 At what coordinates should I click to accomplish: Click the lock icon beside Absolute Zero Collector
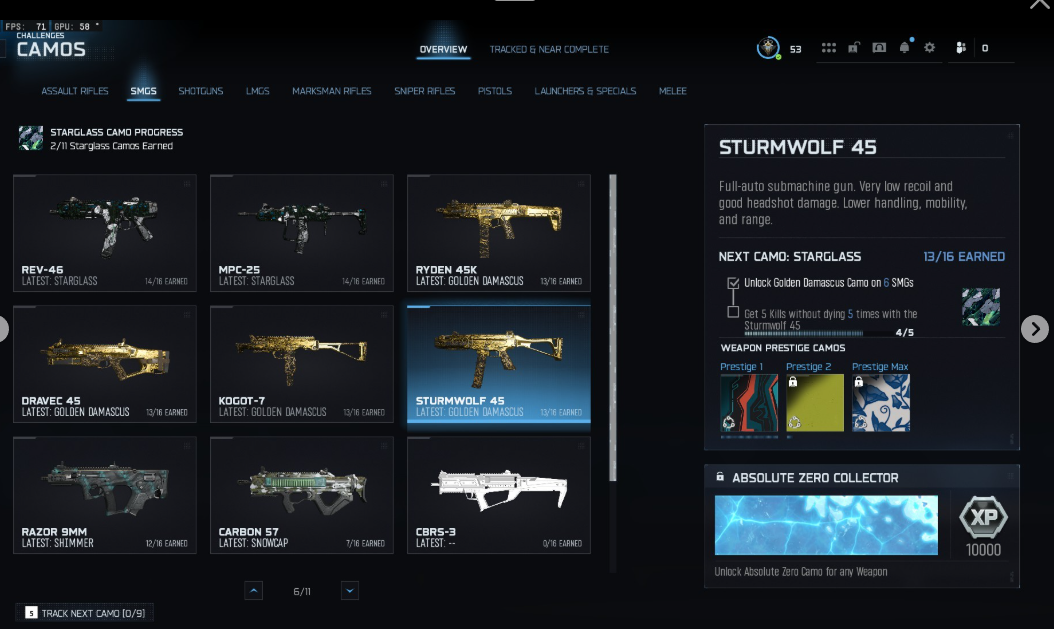click(720, 476)
